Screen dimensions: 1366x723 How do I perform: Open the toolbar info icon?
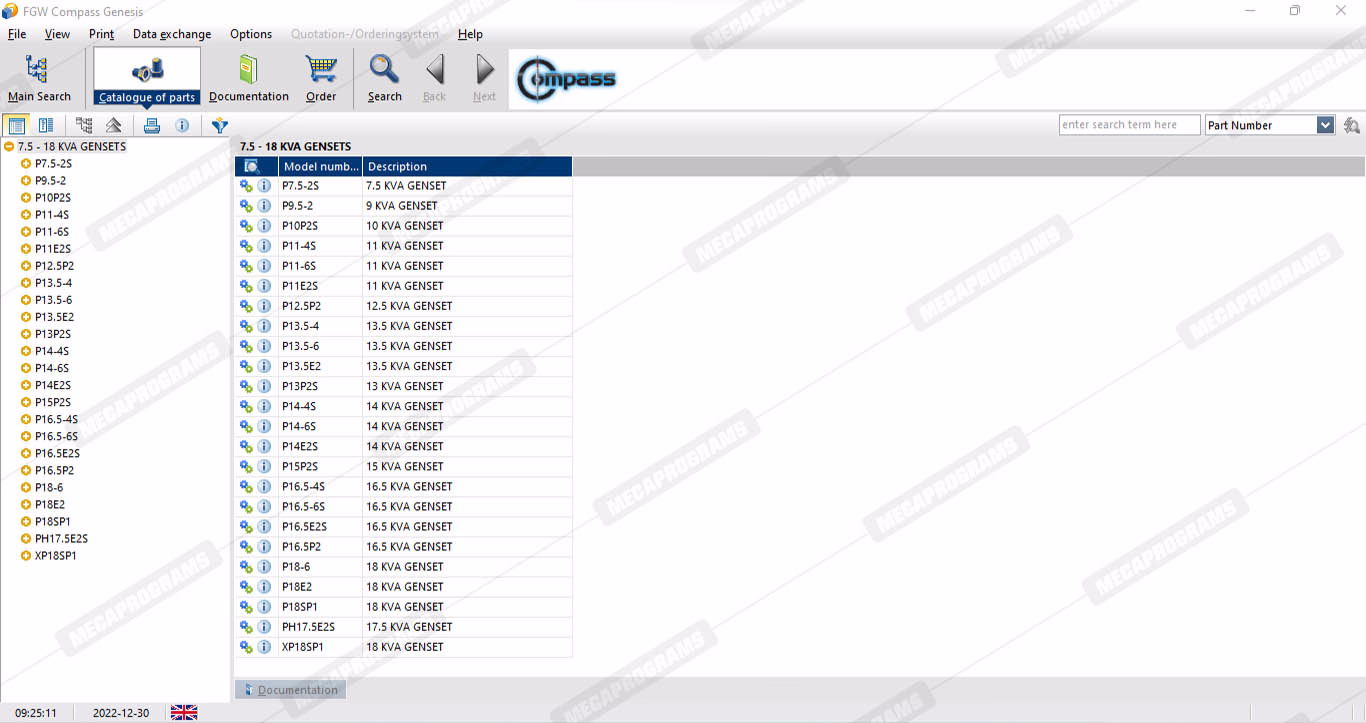[x=182, y=125]
